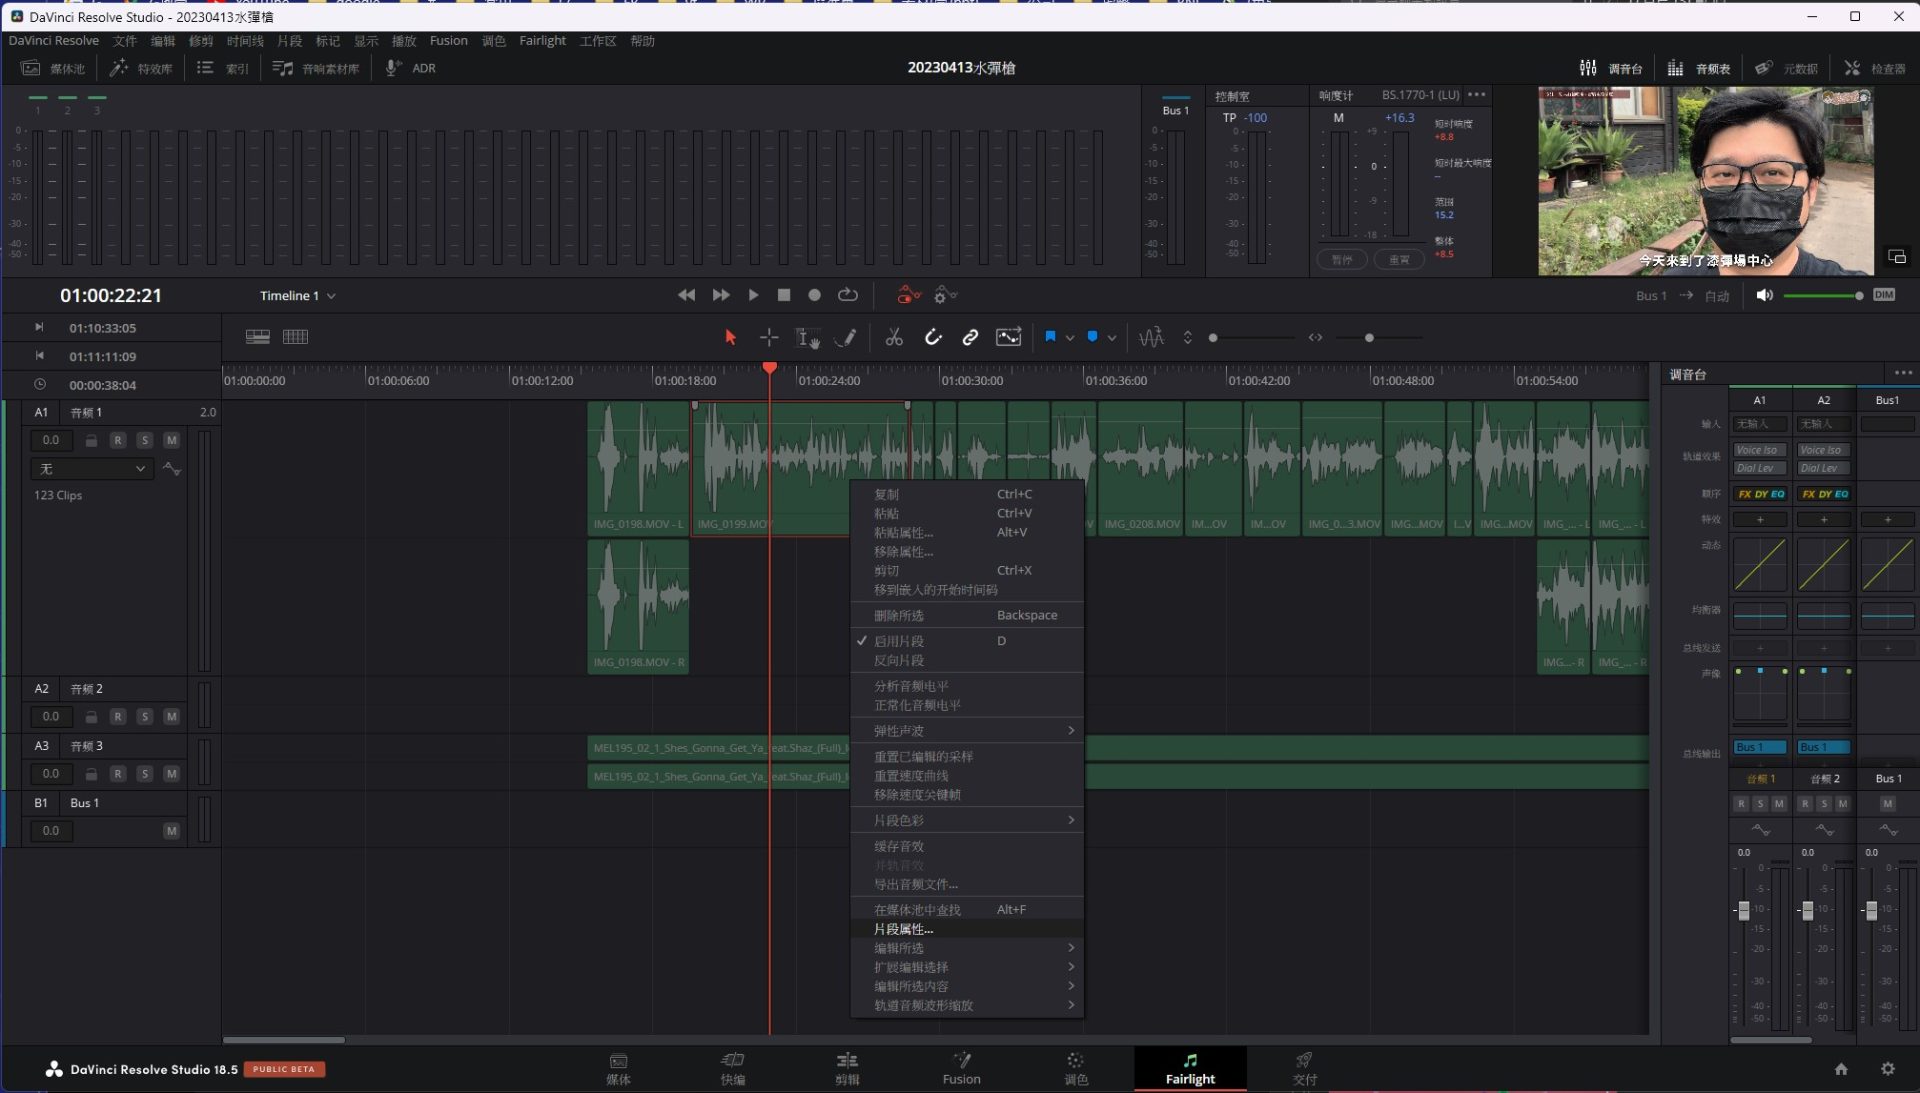Open 特效库 effects library panel
Viewport: 1920px width, 1093px height.
pos(141,68)
